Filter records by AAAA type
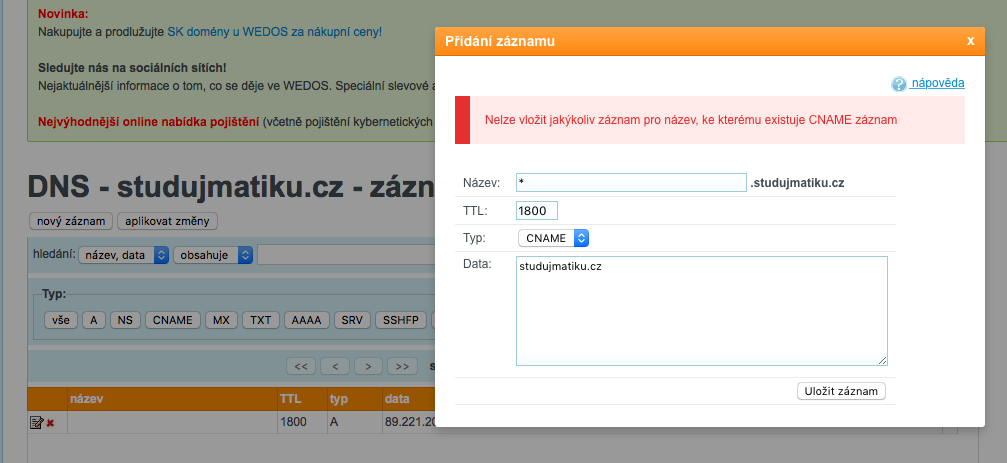 pos(307,320)
